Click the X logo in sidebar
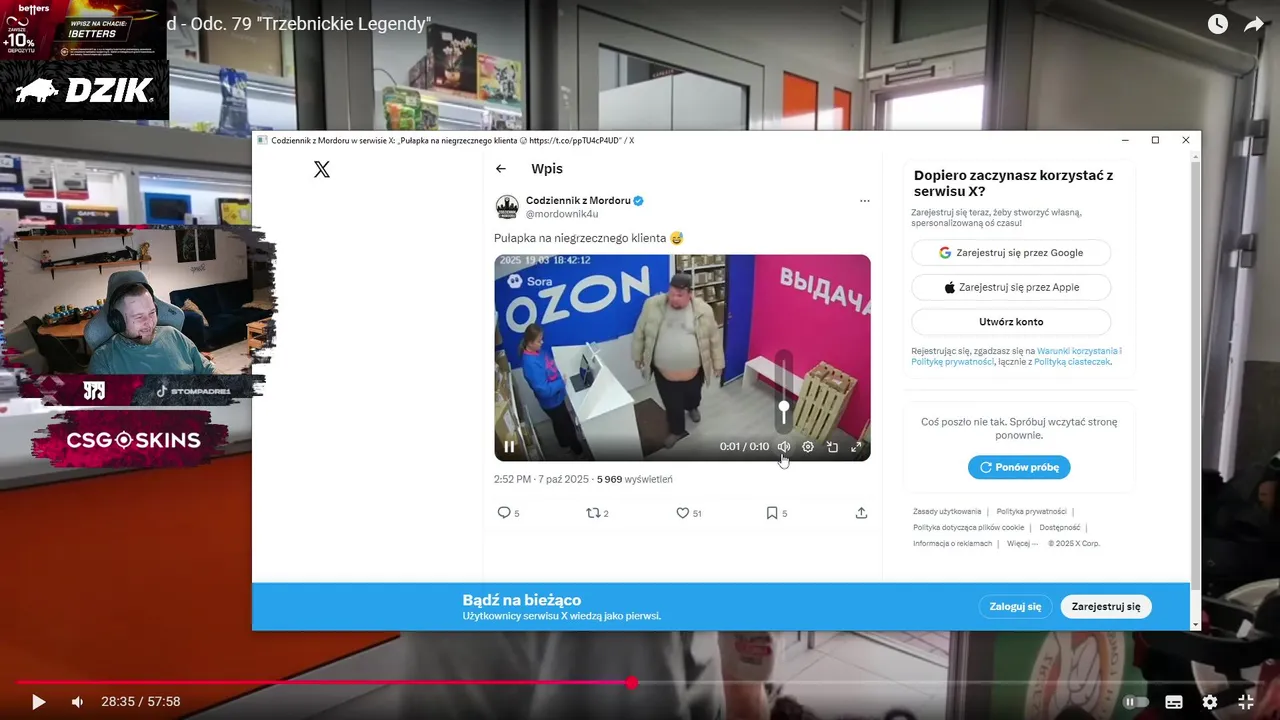This screenshot has height=720, width=1280. coord(321,169)
